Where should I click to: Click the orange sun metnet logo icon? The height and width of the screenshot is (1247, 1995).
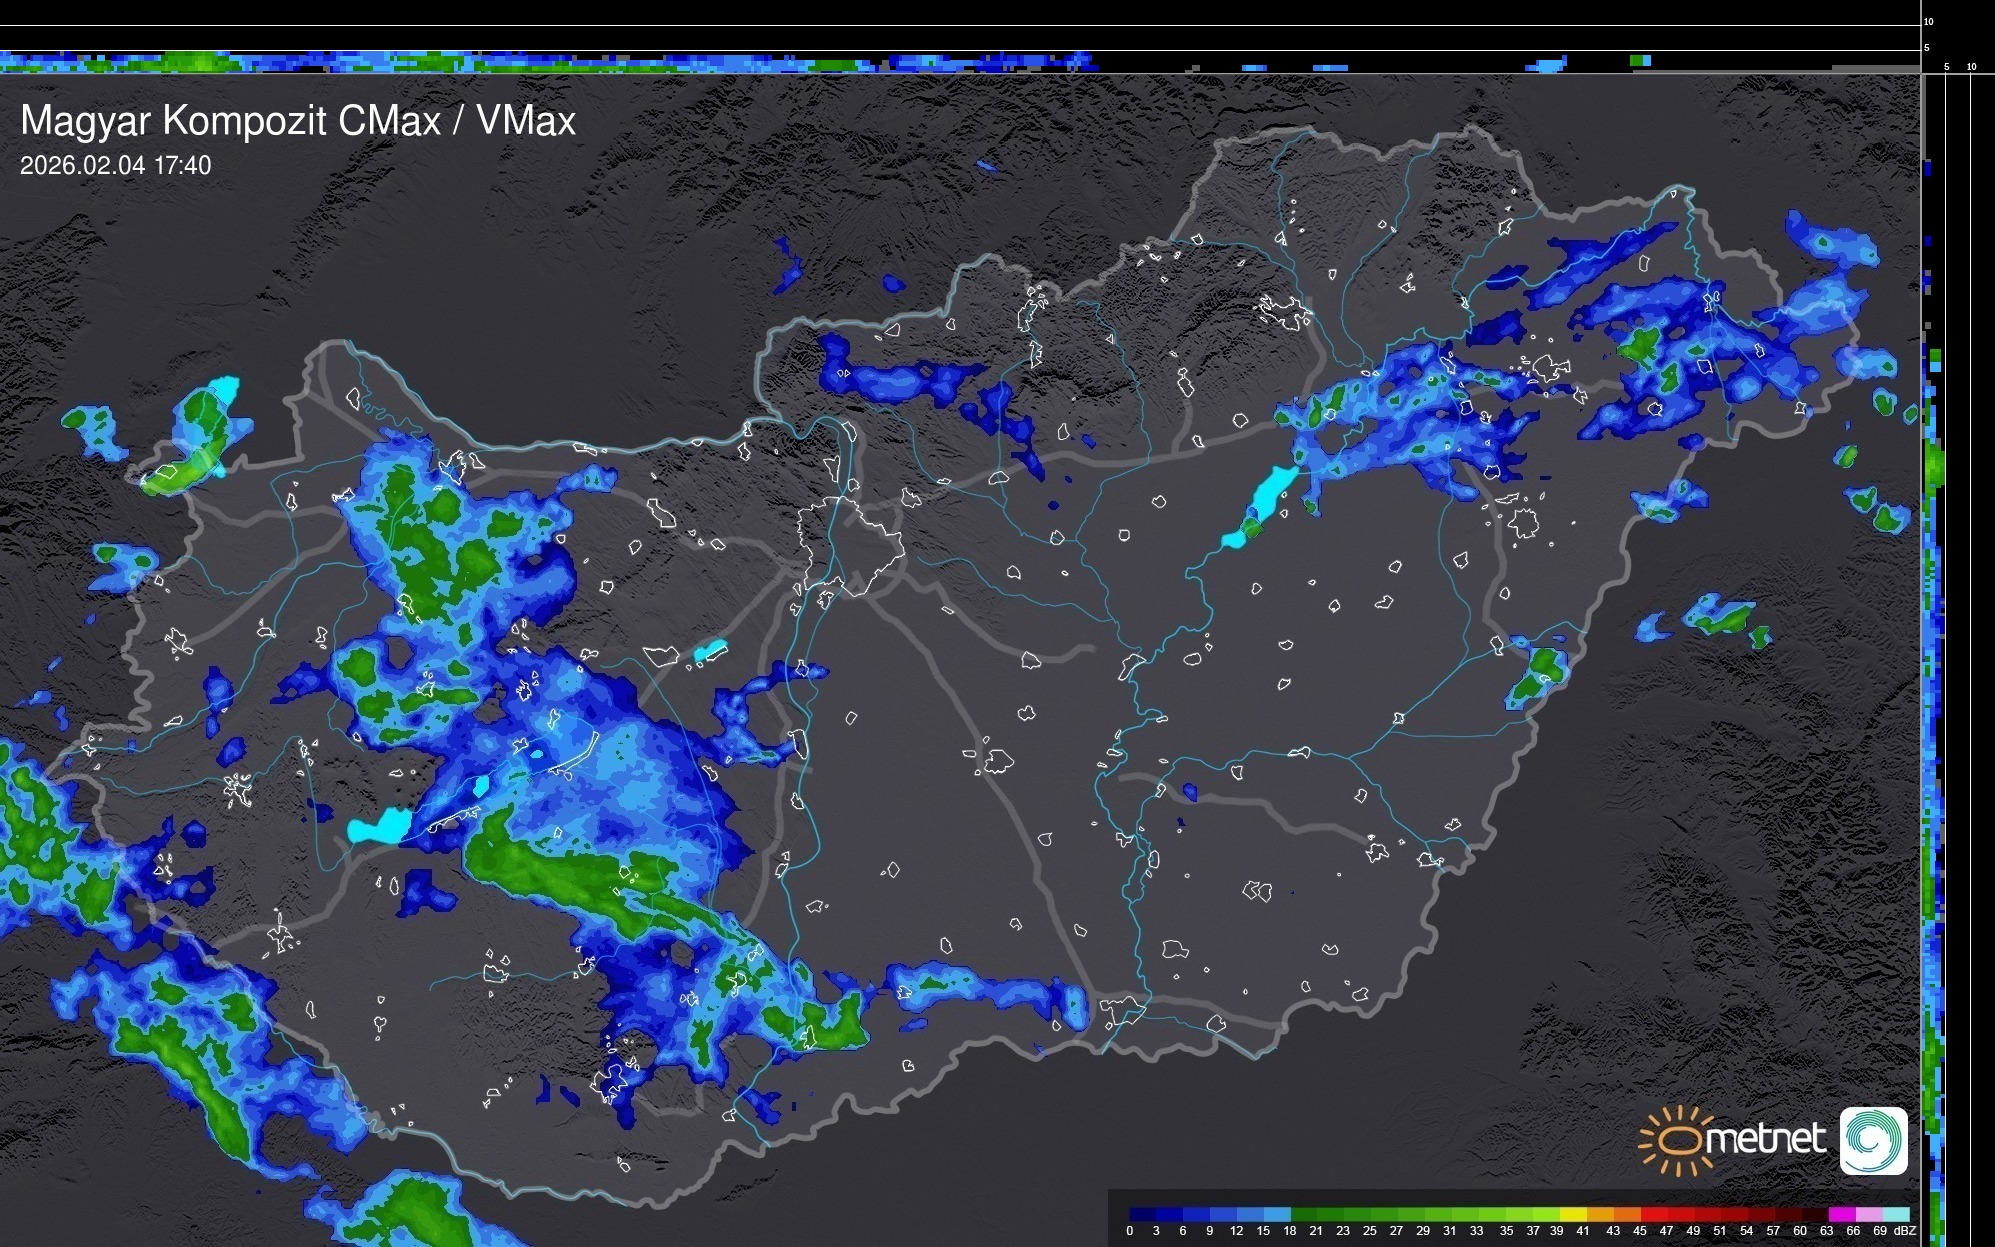tap(1676, 1140)
